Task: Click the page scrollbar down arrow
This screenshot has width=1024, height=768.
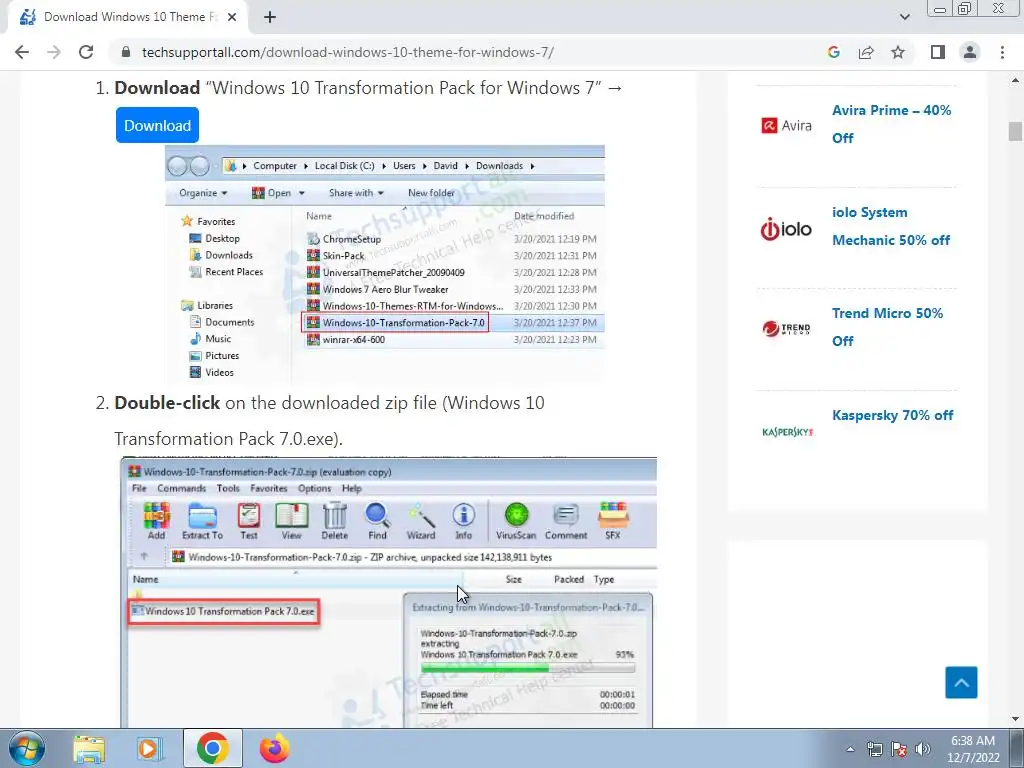Action: 1015,720
